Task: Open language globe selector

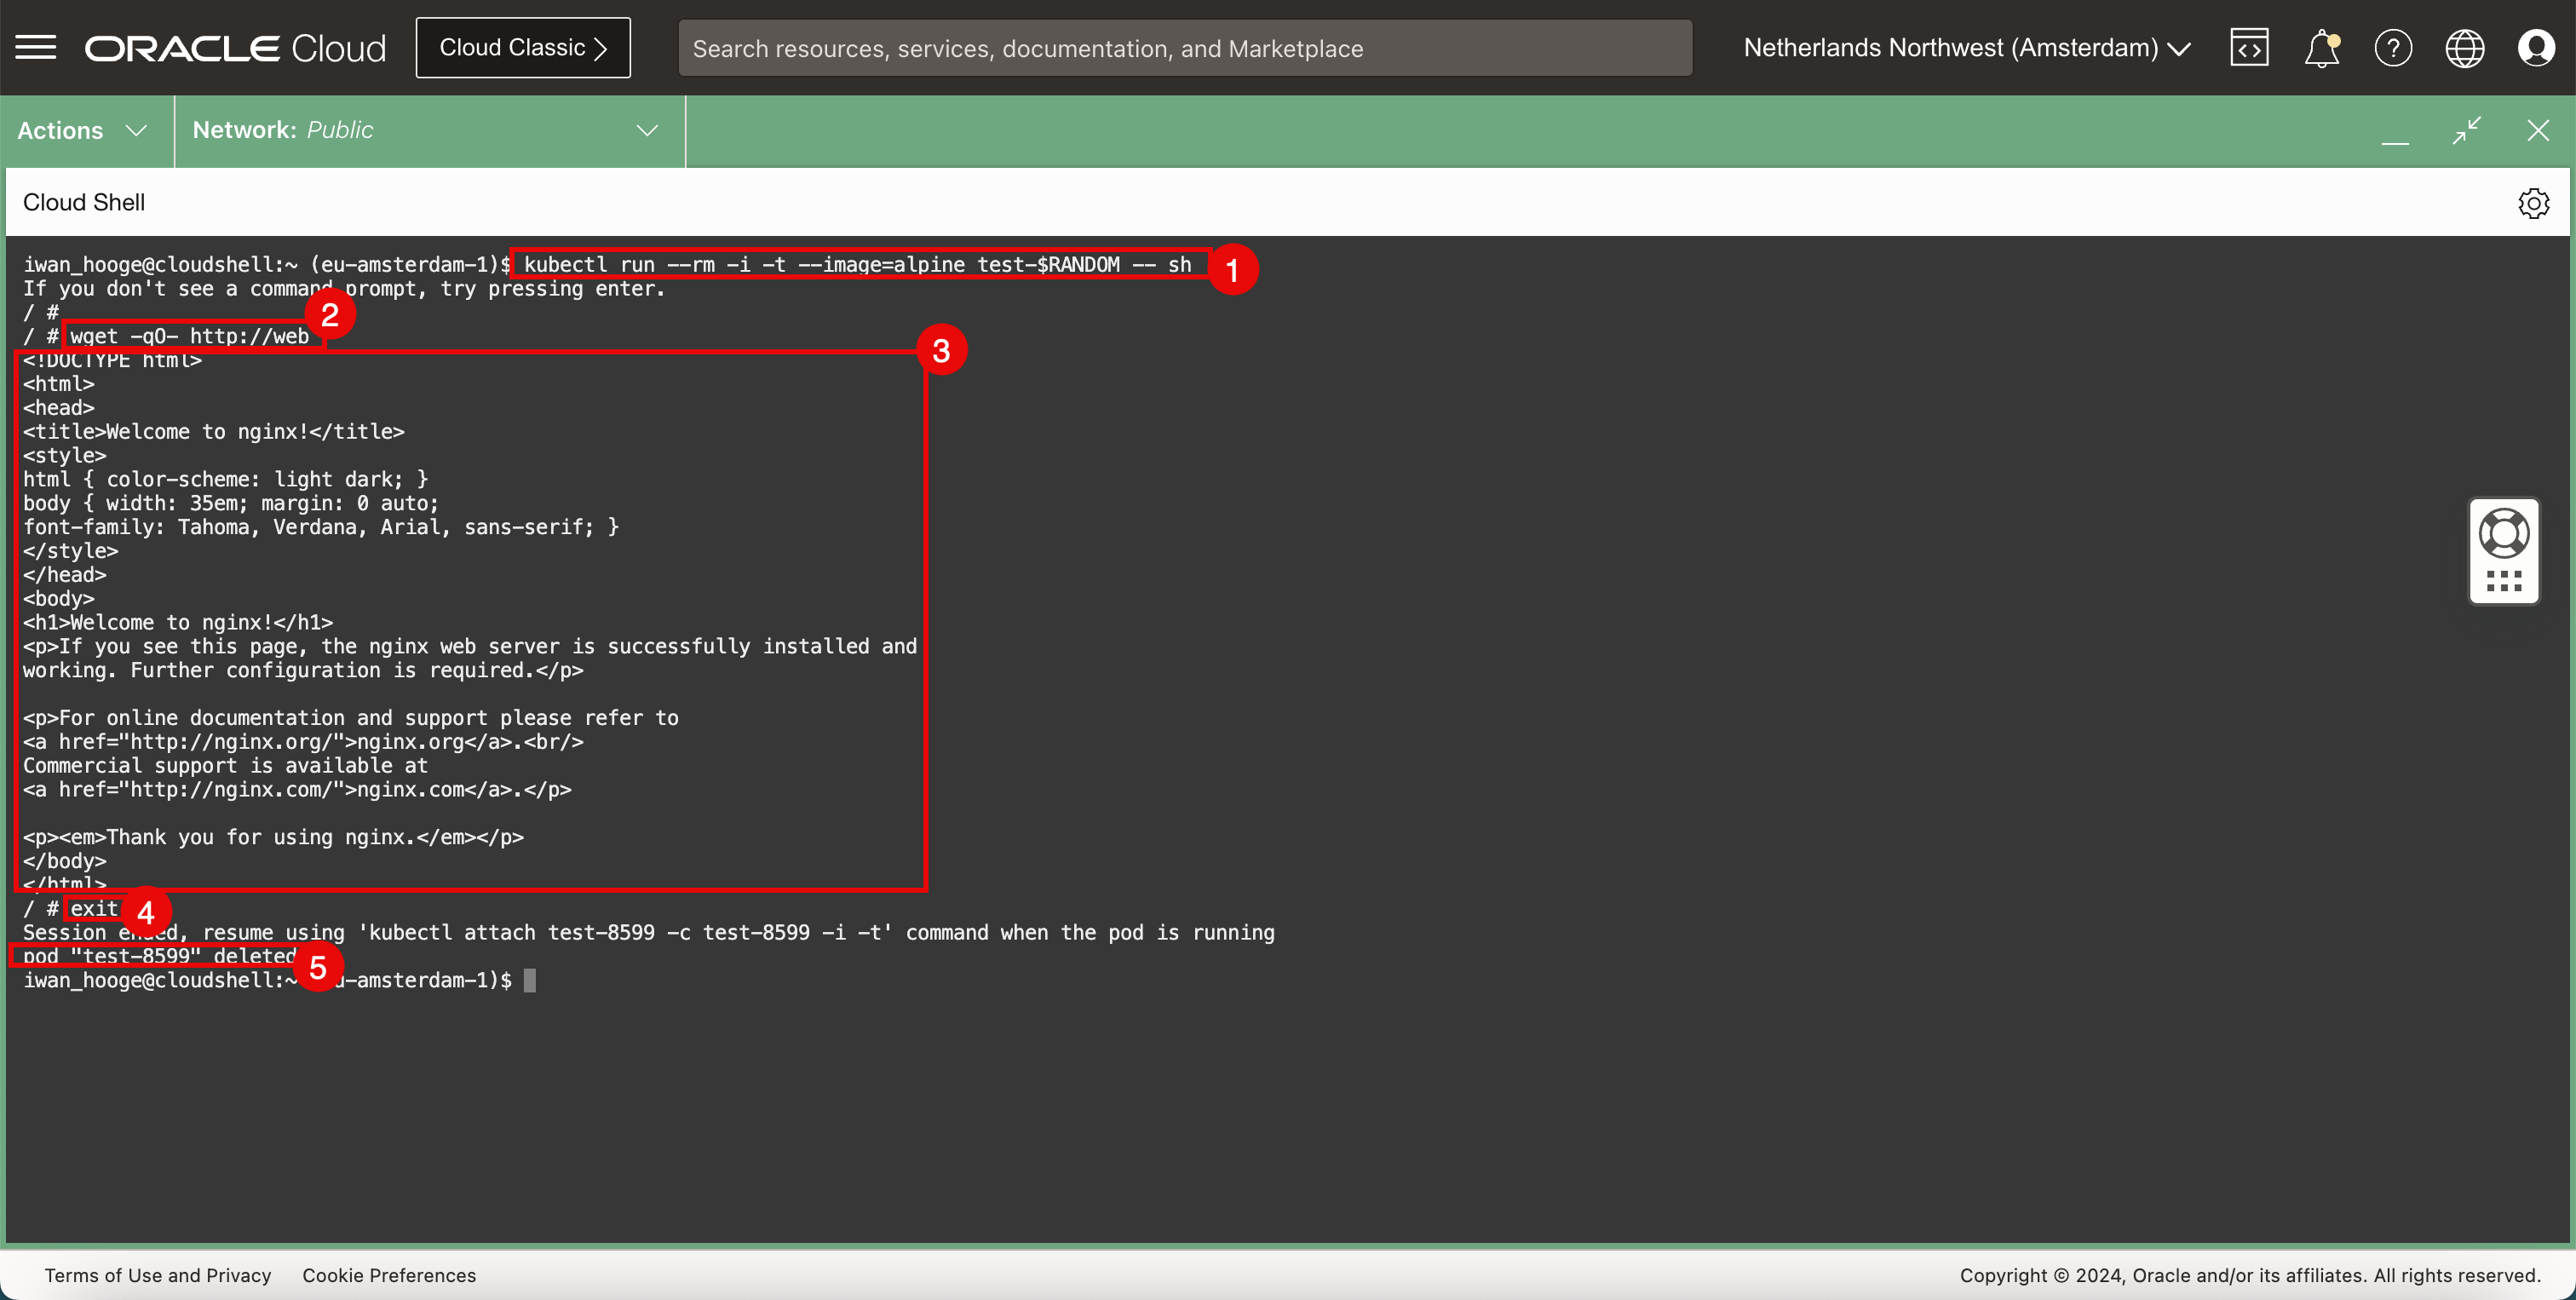Action: [2464, 47]
